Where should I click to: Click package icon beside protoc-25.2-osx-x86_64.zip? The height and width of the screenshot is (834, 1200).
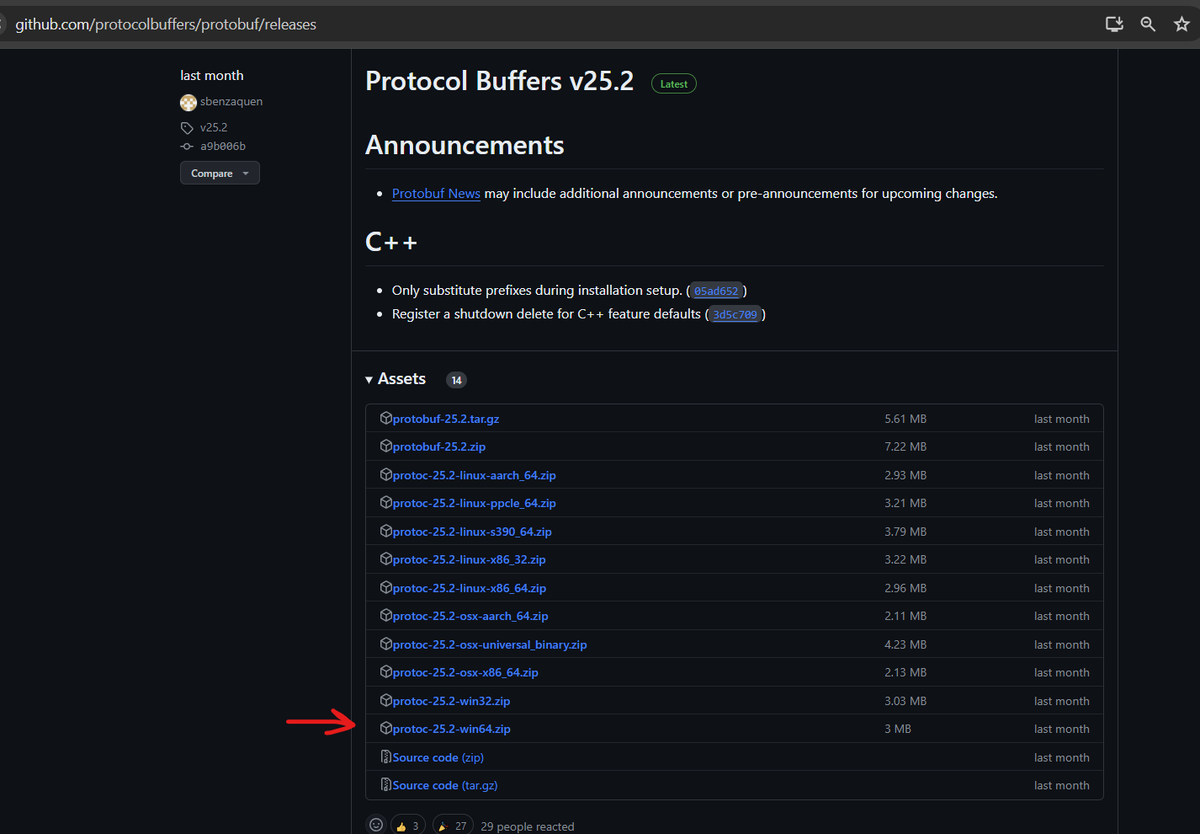386,672
